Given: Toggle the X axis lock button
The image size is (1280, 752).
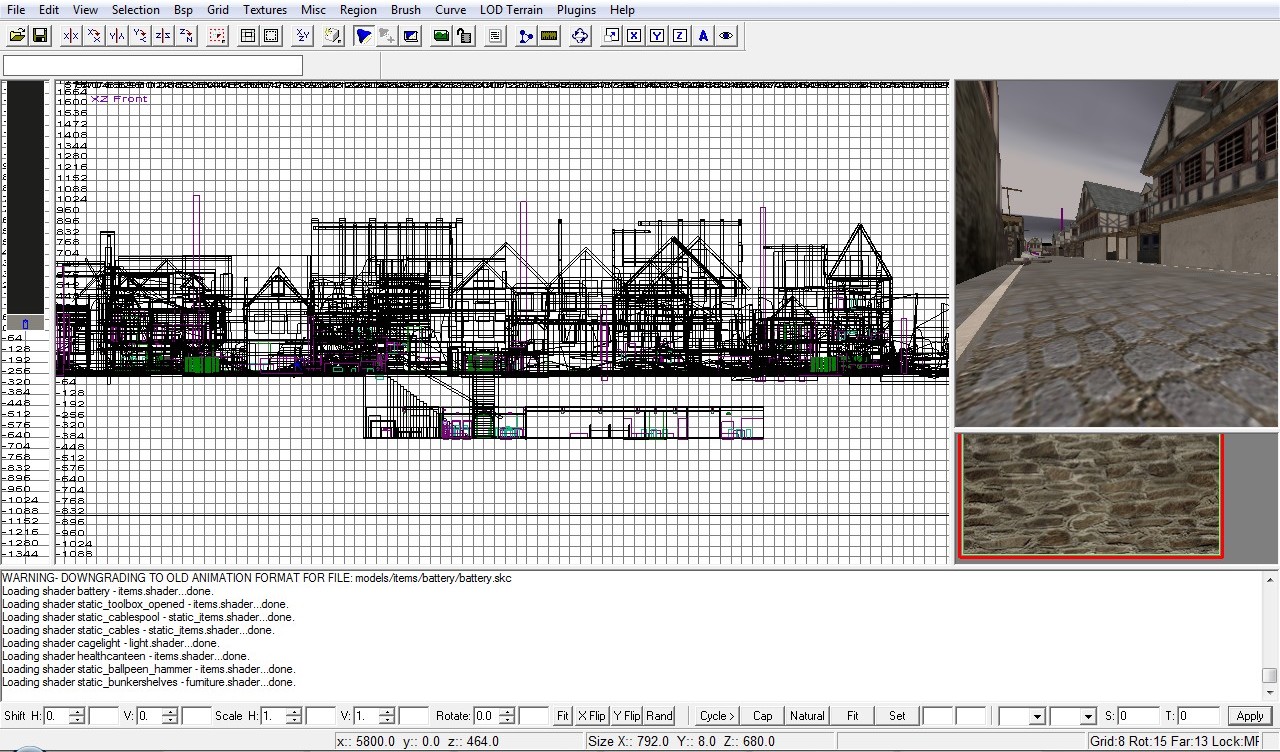Looking at the screenshot, I should [634, 36].
